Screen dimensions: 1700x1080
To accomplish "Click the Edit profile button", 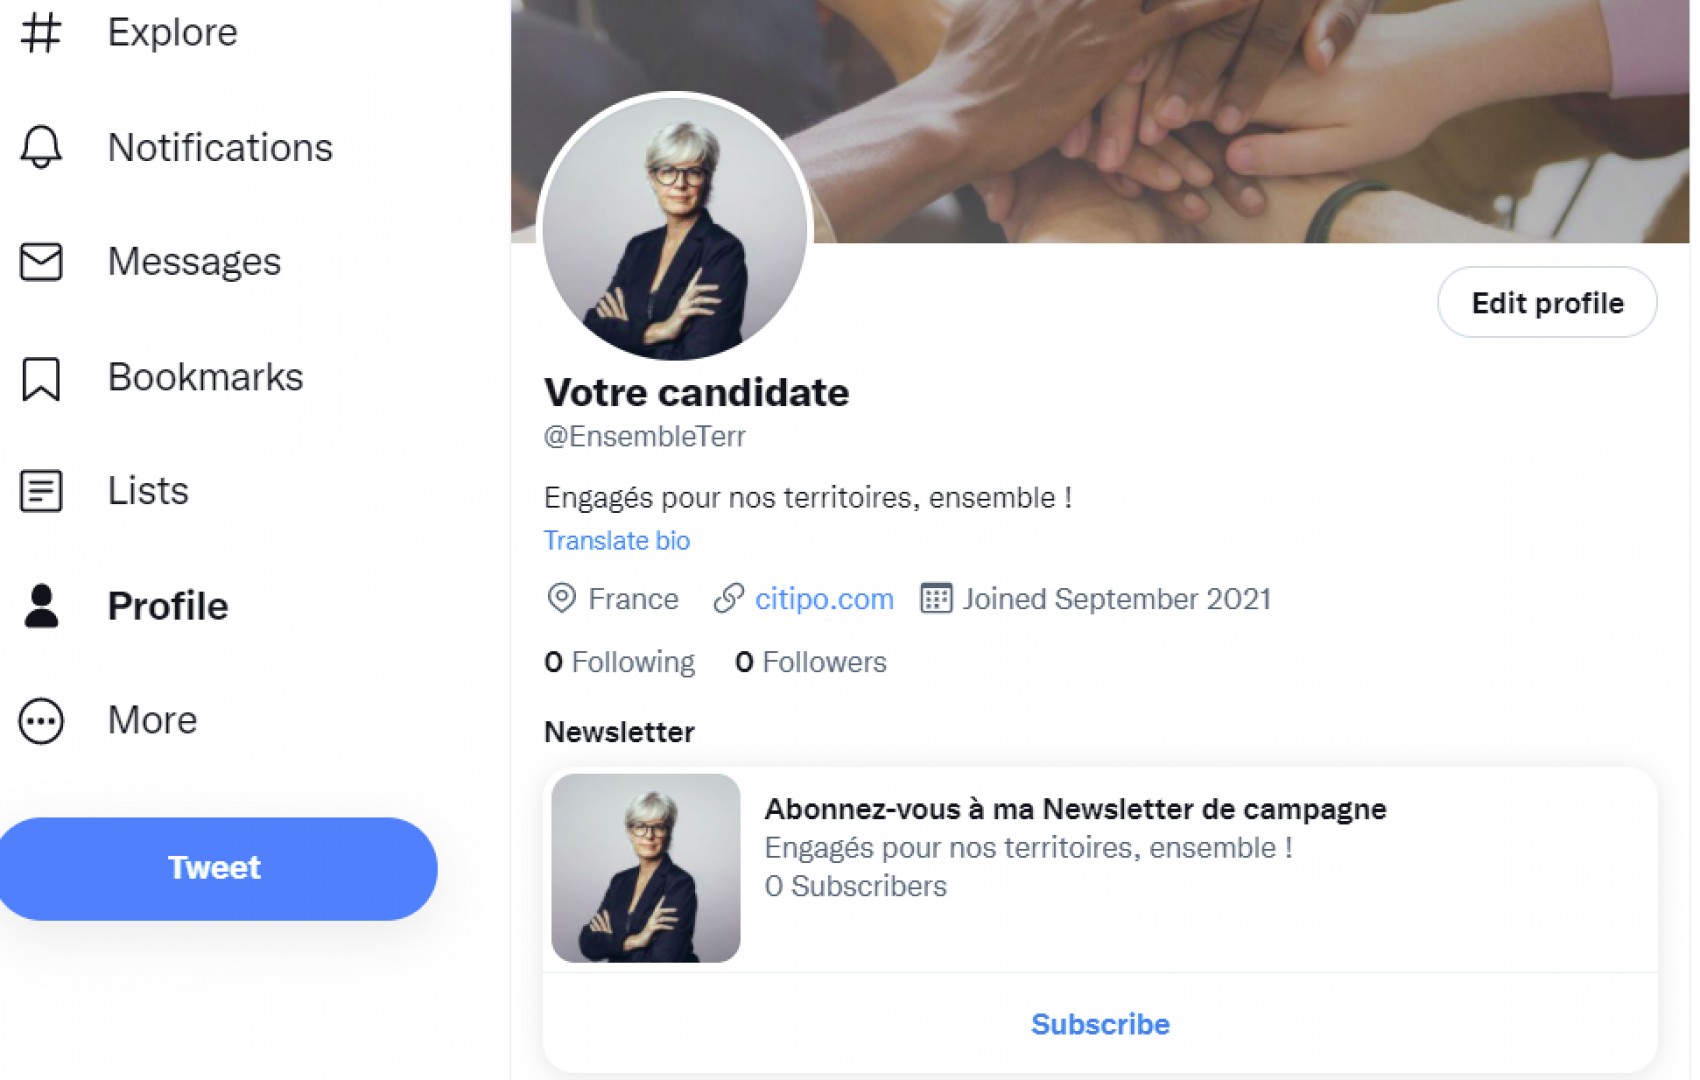I will pos(1546,303).
